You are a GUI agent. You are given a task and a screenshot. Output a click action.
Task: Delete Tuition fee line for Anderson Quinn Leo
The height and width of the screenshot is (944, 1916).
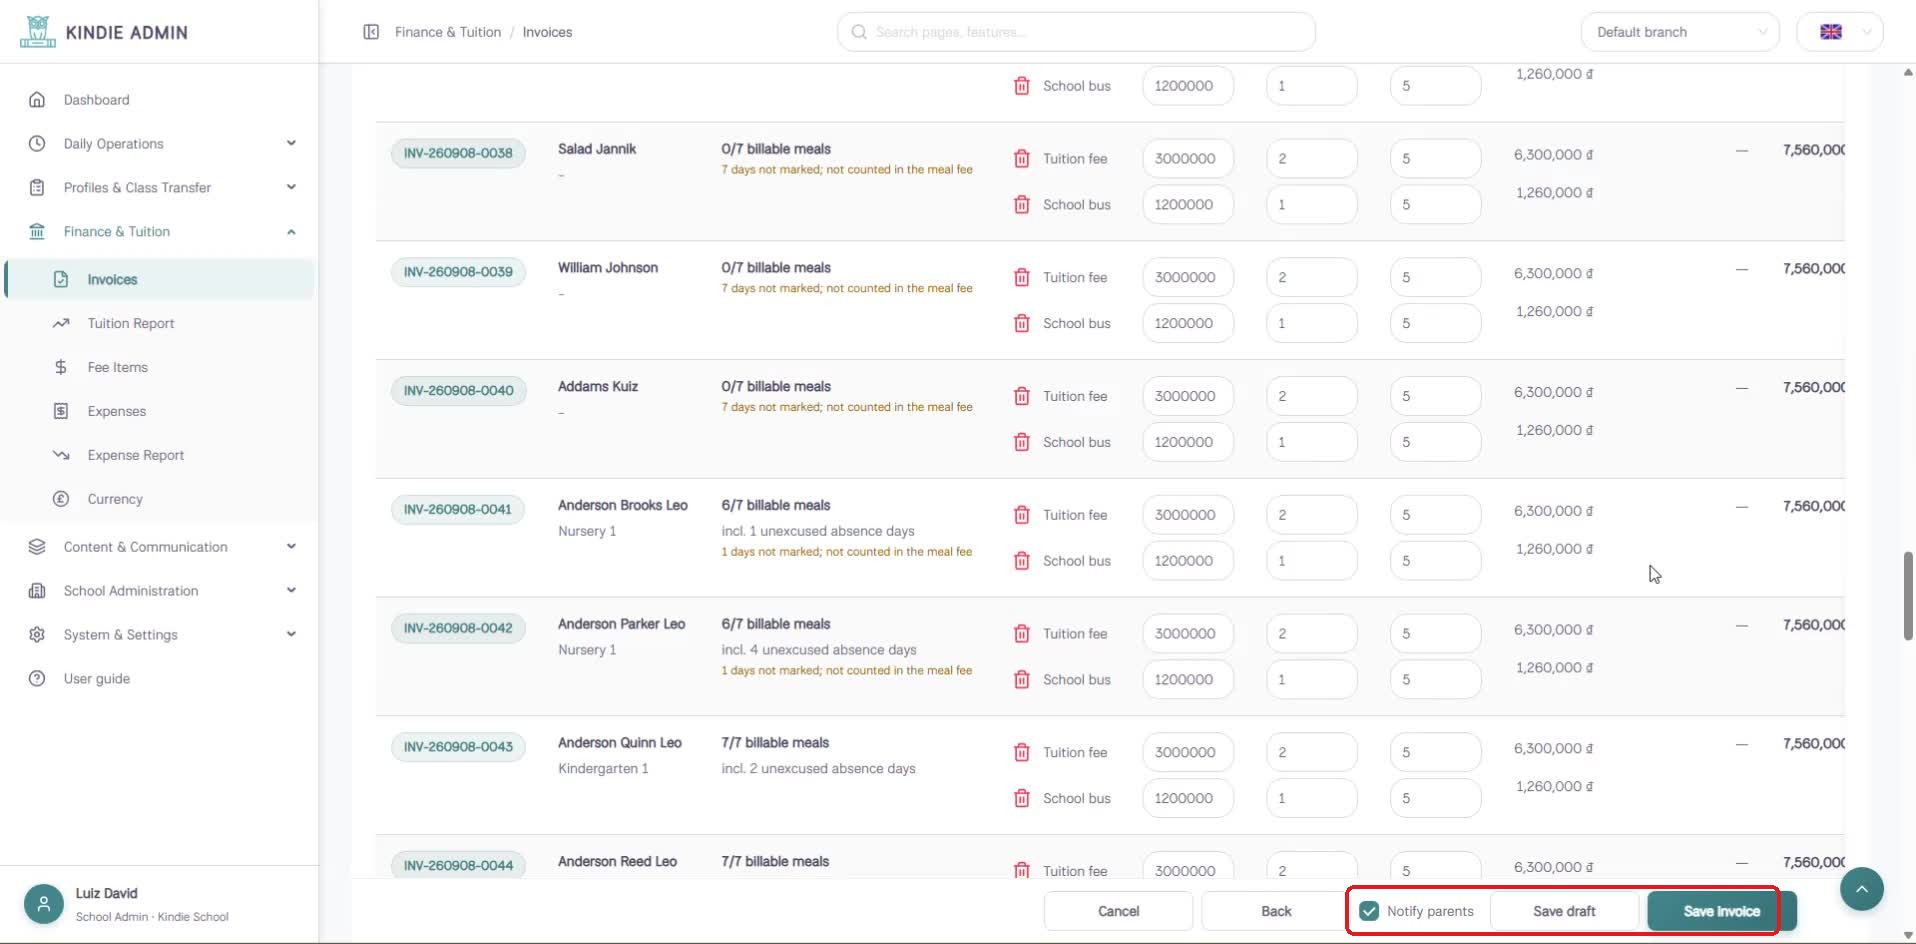[1021, 752]
